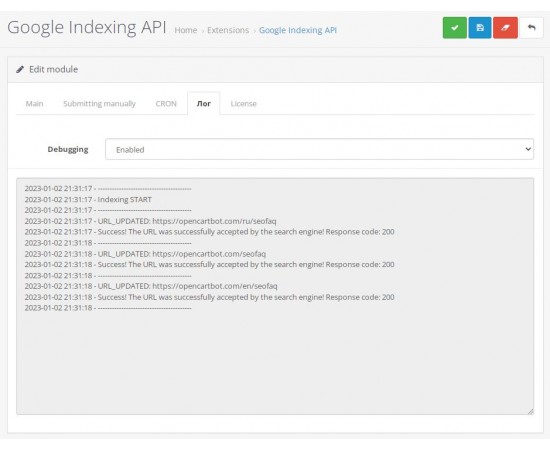Click the blue floppy-disk save button
550x450 pixels.
pyautogui.click(x=480, y=28)
